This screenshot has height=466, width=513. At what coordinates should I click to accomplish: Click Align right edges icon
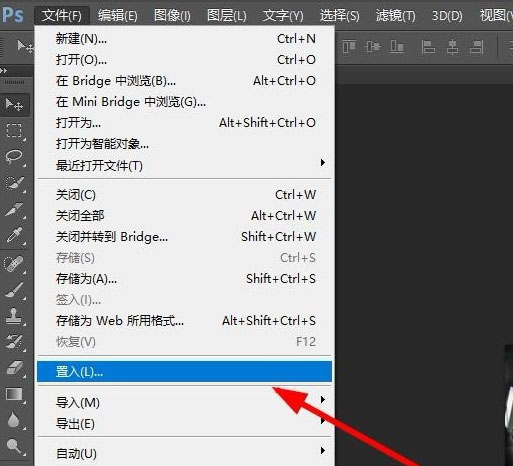coord(477,47)
